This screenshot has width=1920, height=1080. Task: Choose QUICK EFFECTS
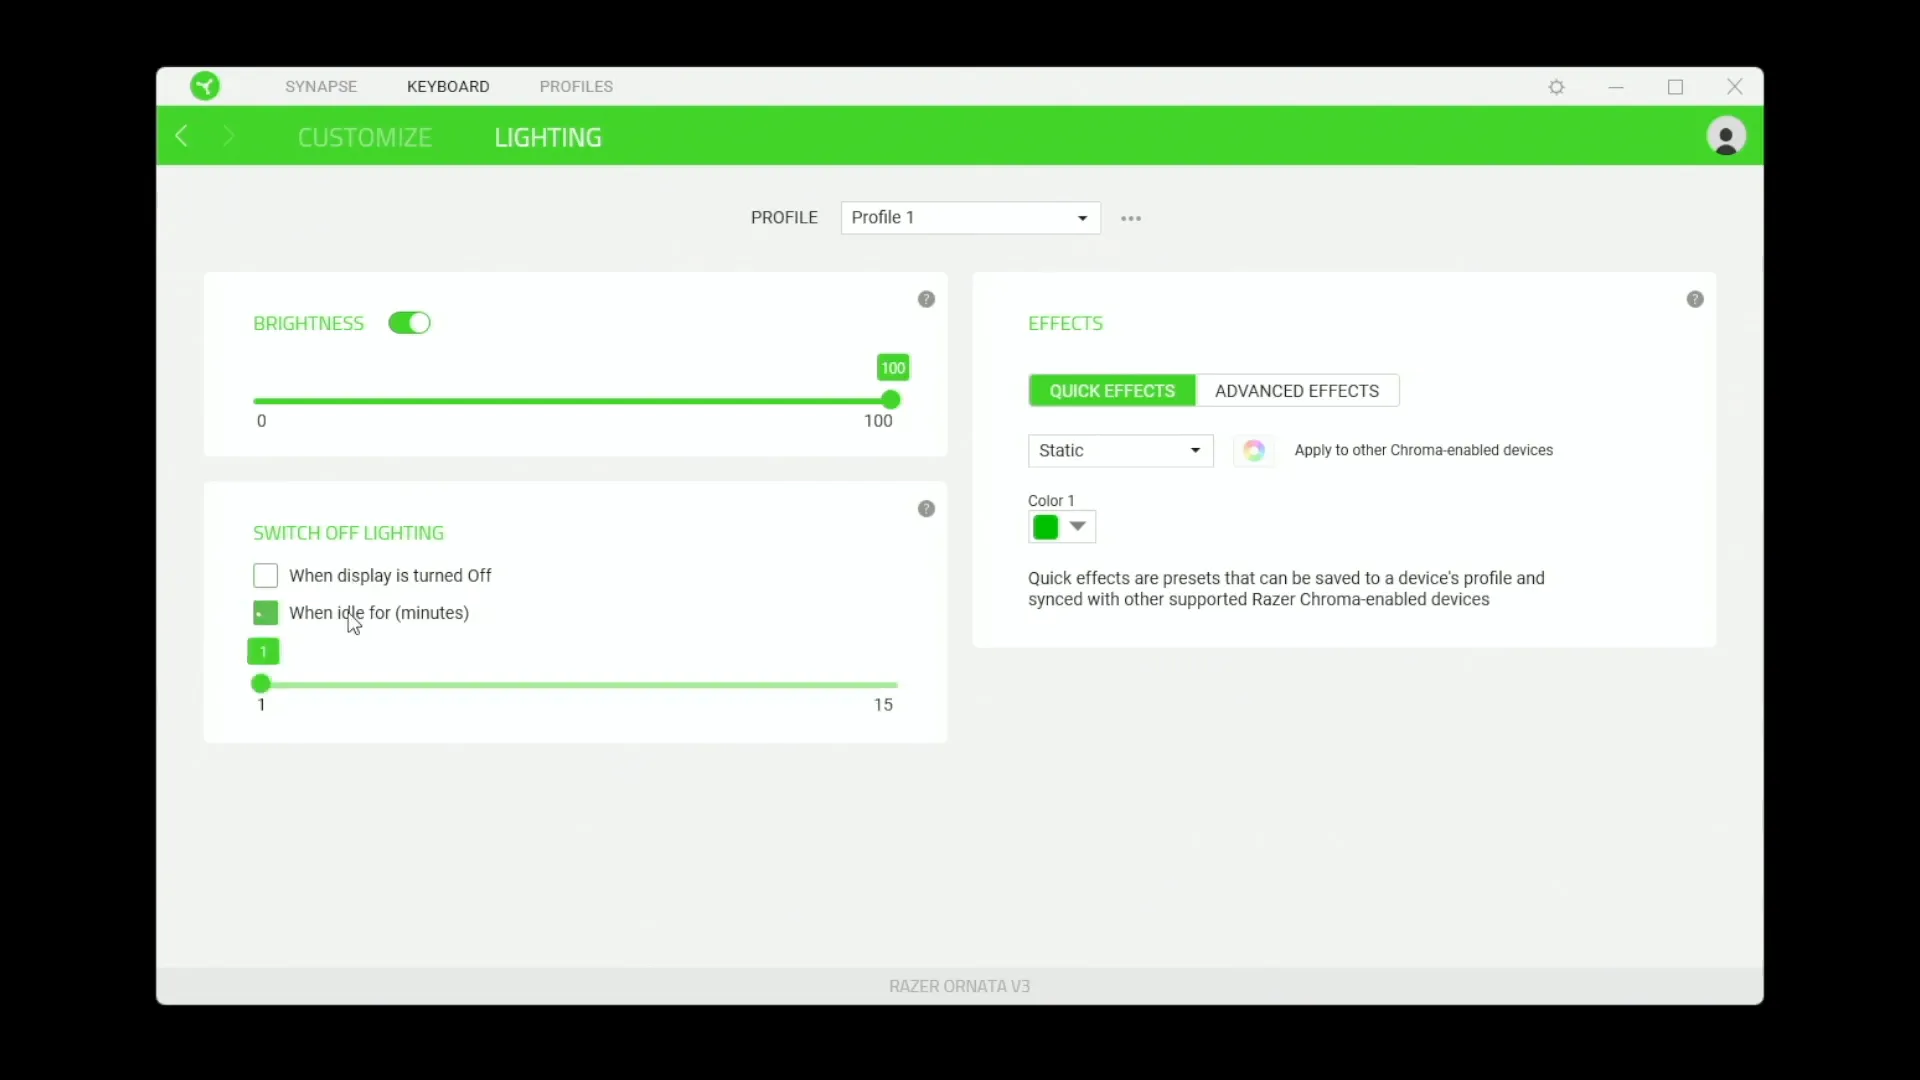(x=1112, y=391)
